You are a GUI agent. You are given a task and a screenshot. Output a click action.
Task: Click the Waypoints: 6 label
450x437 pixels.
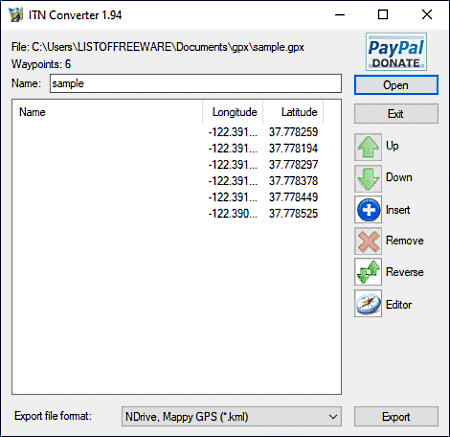tap(41, 64)
